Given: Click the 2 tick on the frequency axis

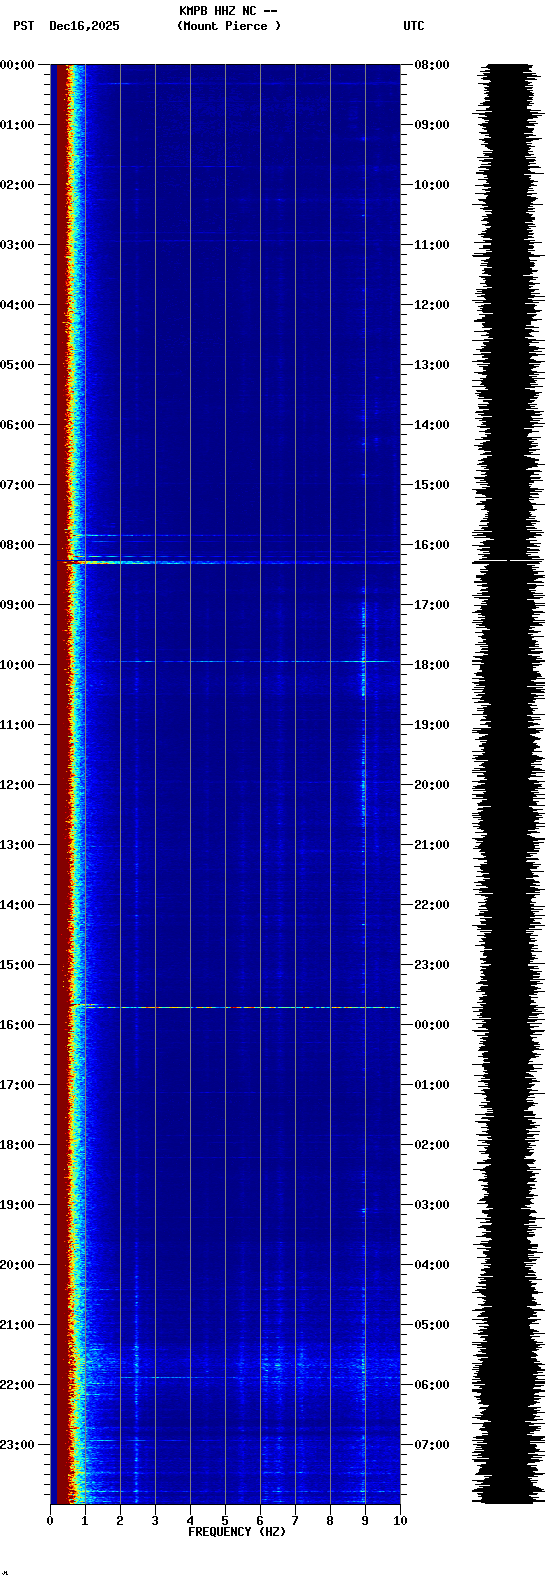Looking at the screenshot, I should click(x=120, y=1521).
